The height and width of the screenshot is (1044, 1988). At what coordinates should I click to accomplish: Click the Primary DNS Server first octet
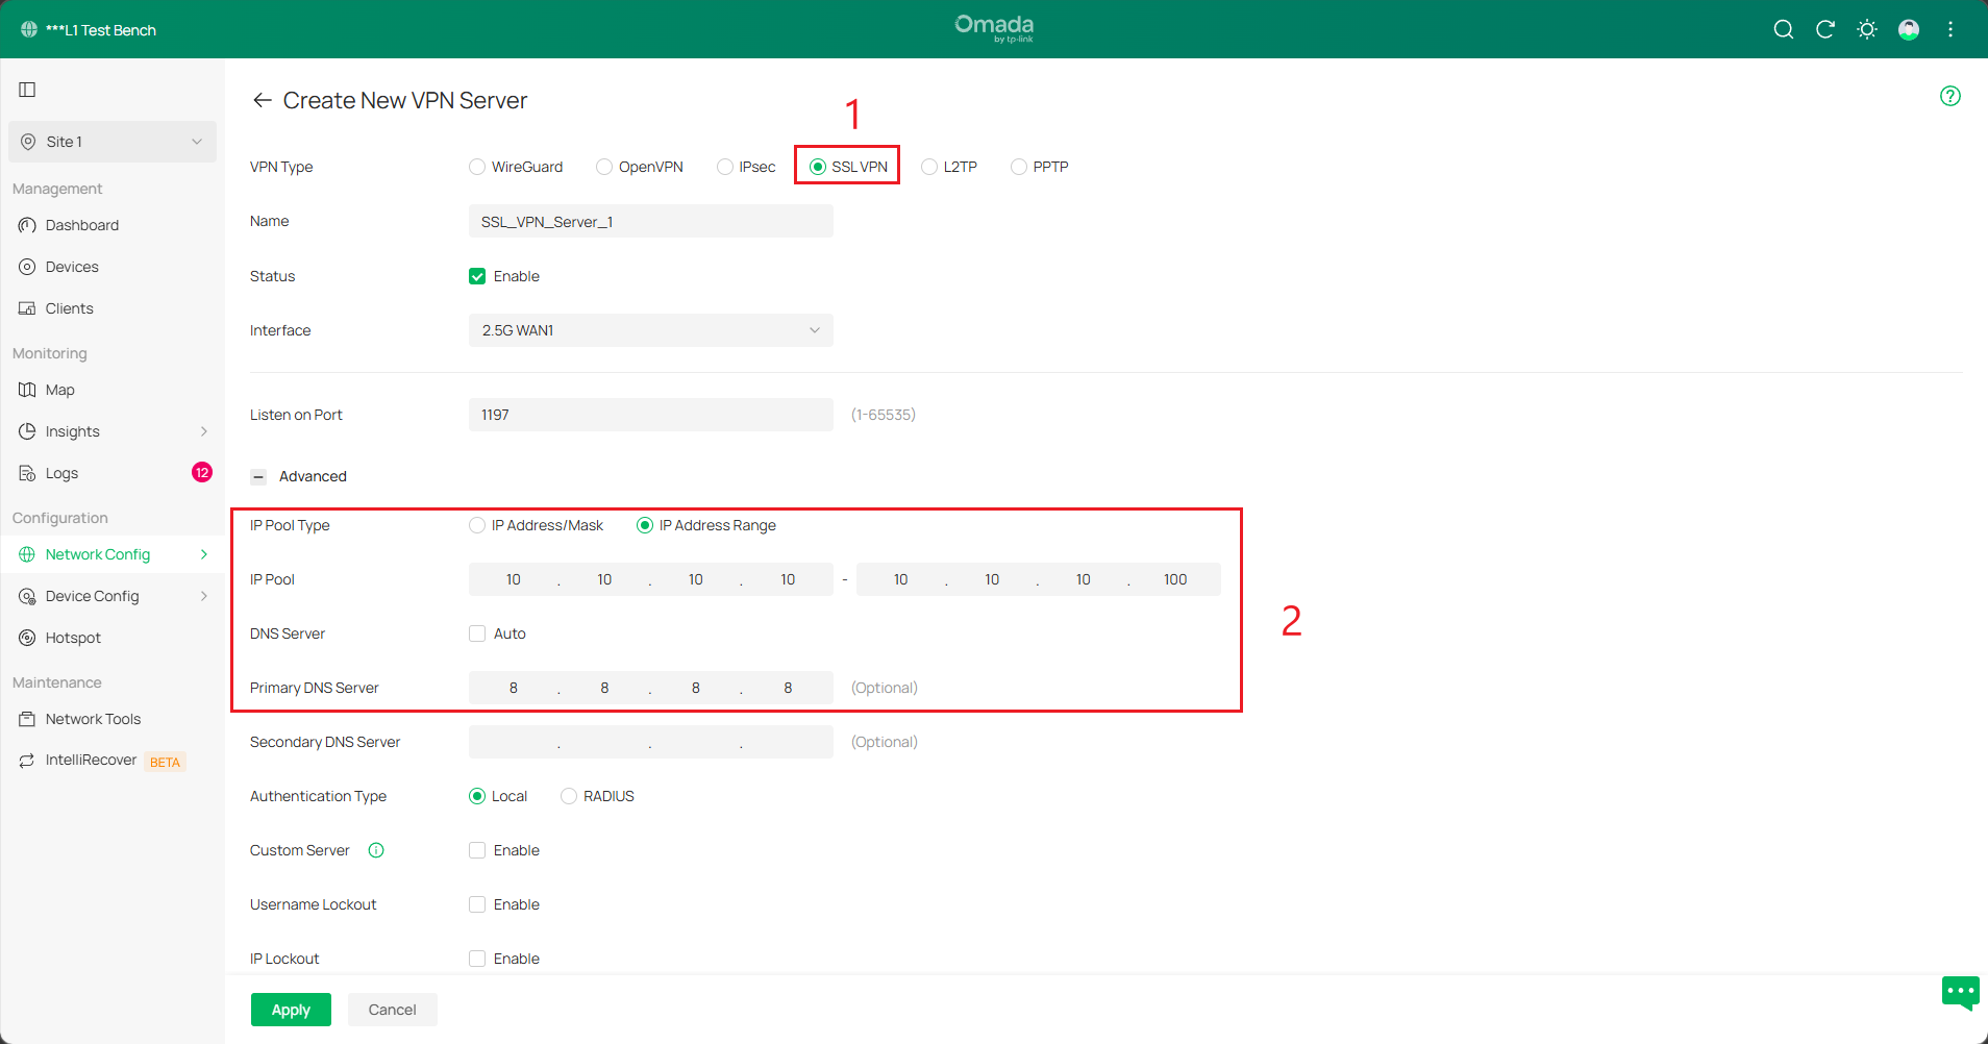pos(513,688)
